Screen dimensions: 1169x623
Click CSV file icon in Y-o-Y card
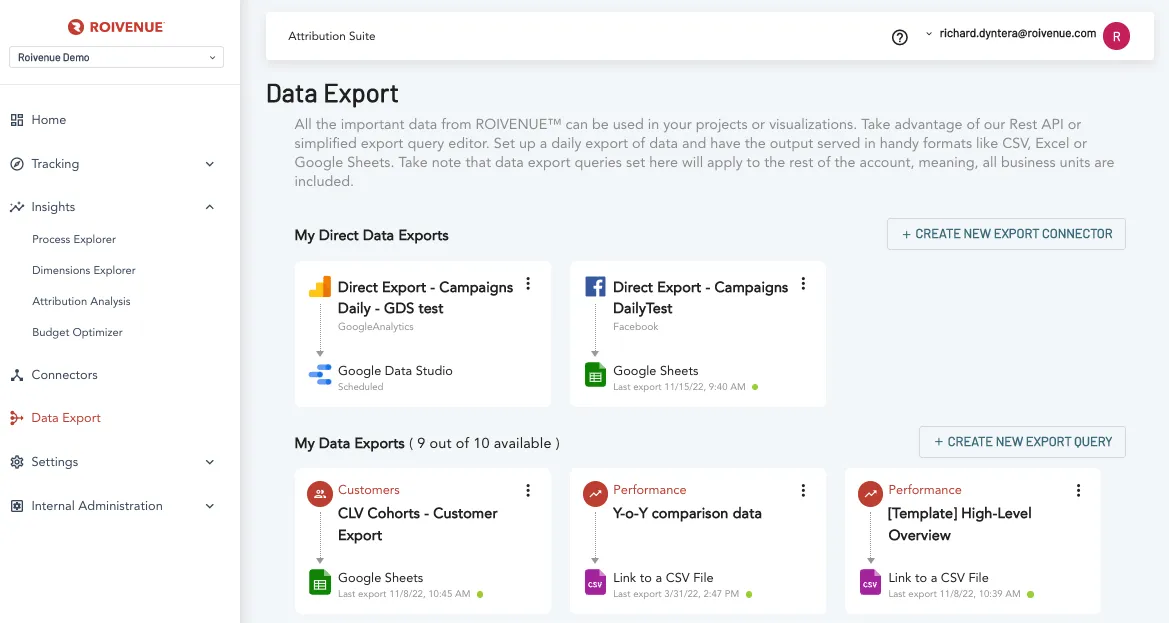[595, 582]
